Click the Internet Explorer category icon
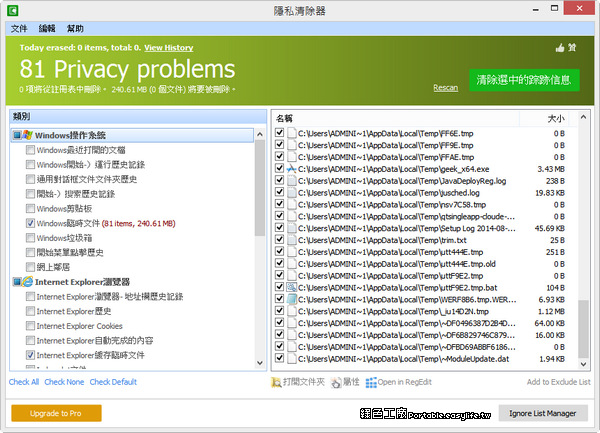 (x=28, y=282)
